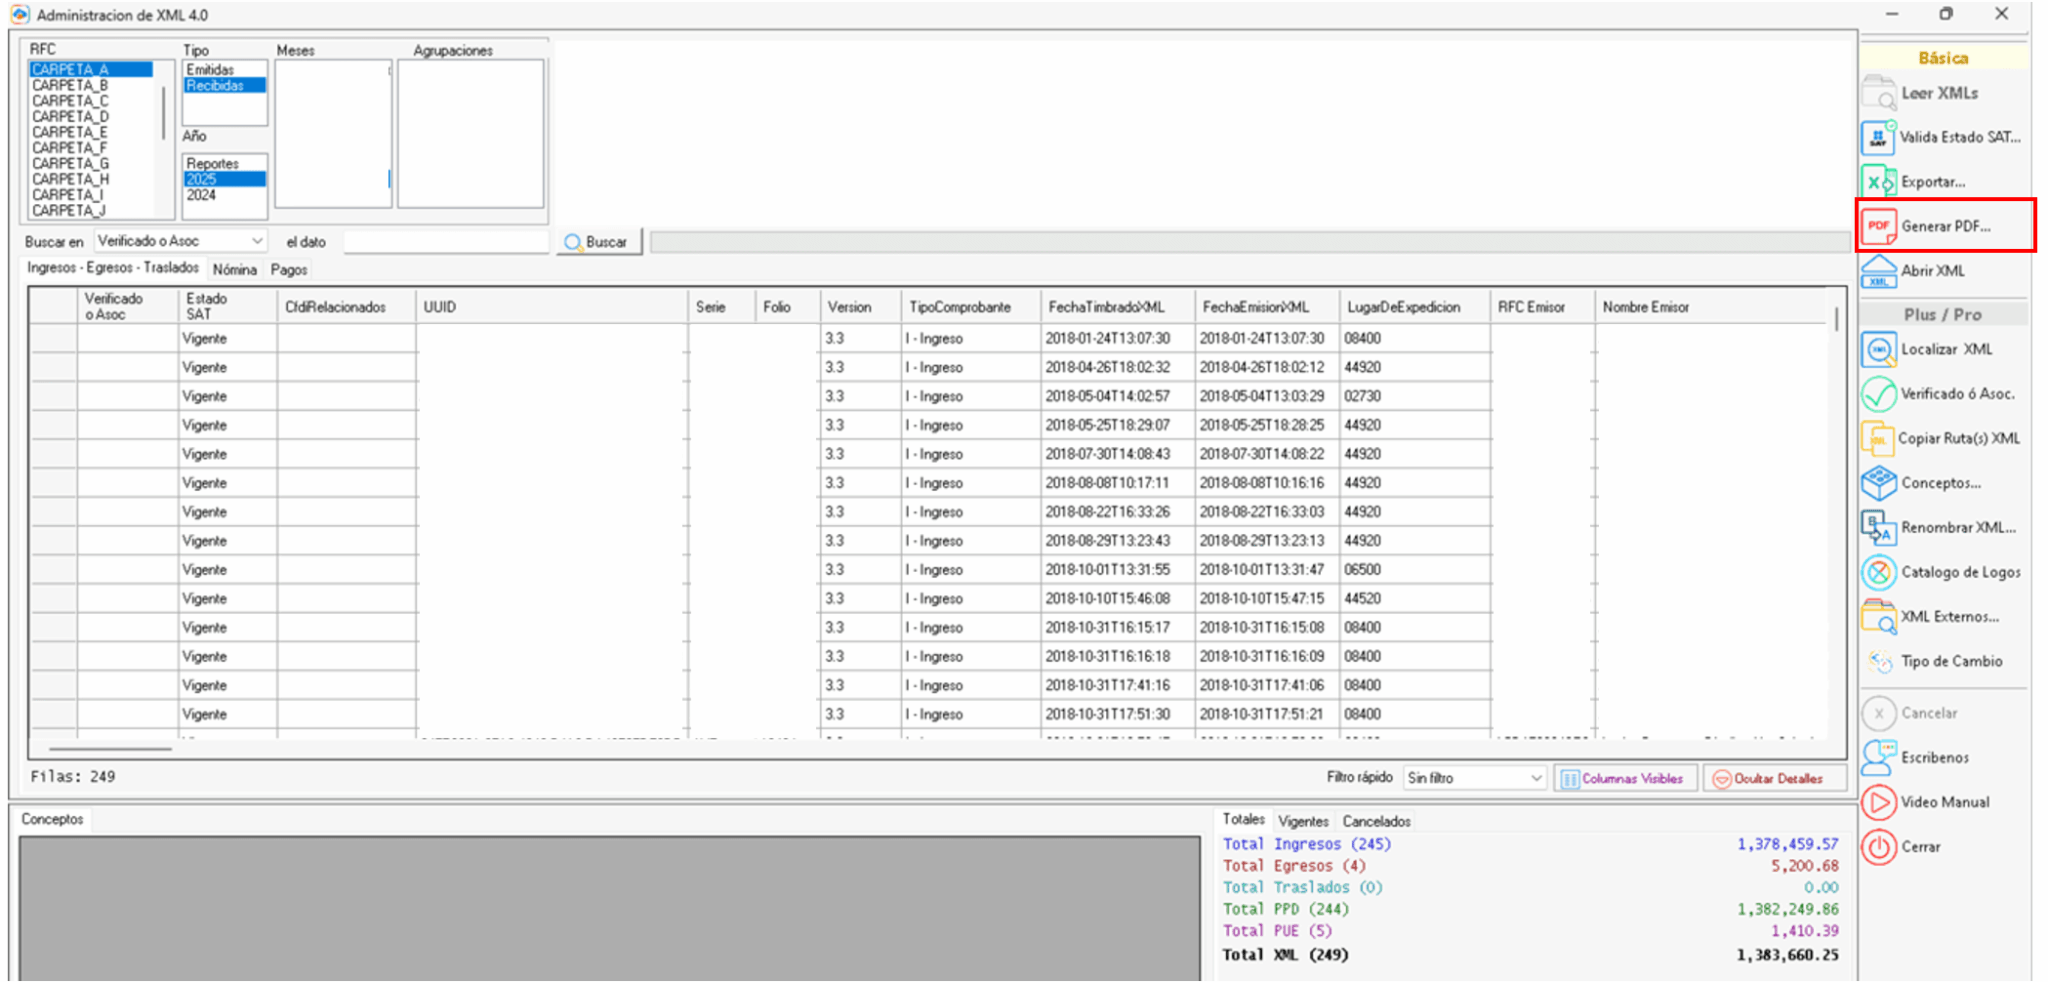
Task: Open the Cancelados totals tab
Action: [x=1376, y=820]
